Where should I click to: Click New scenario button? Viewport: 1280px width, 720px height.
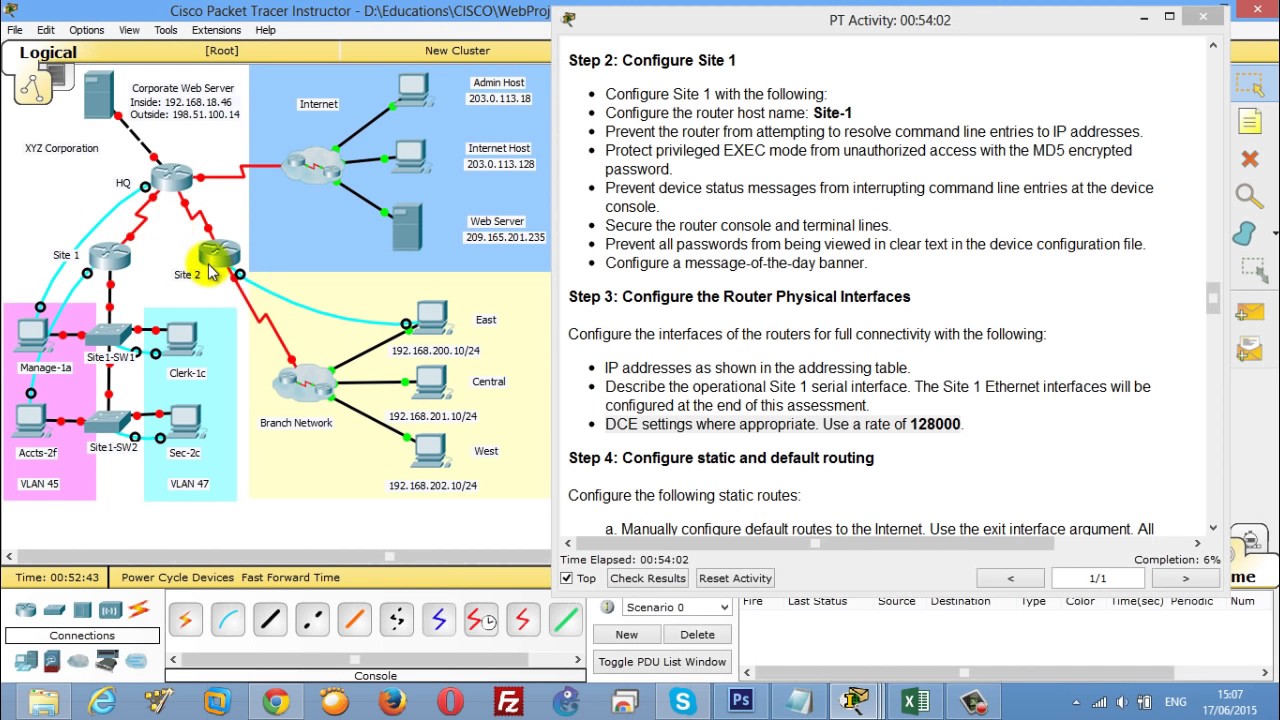[627, 634]
